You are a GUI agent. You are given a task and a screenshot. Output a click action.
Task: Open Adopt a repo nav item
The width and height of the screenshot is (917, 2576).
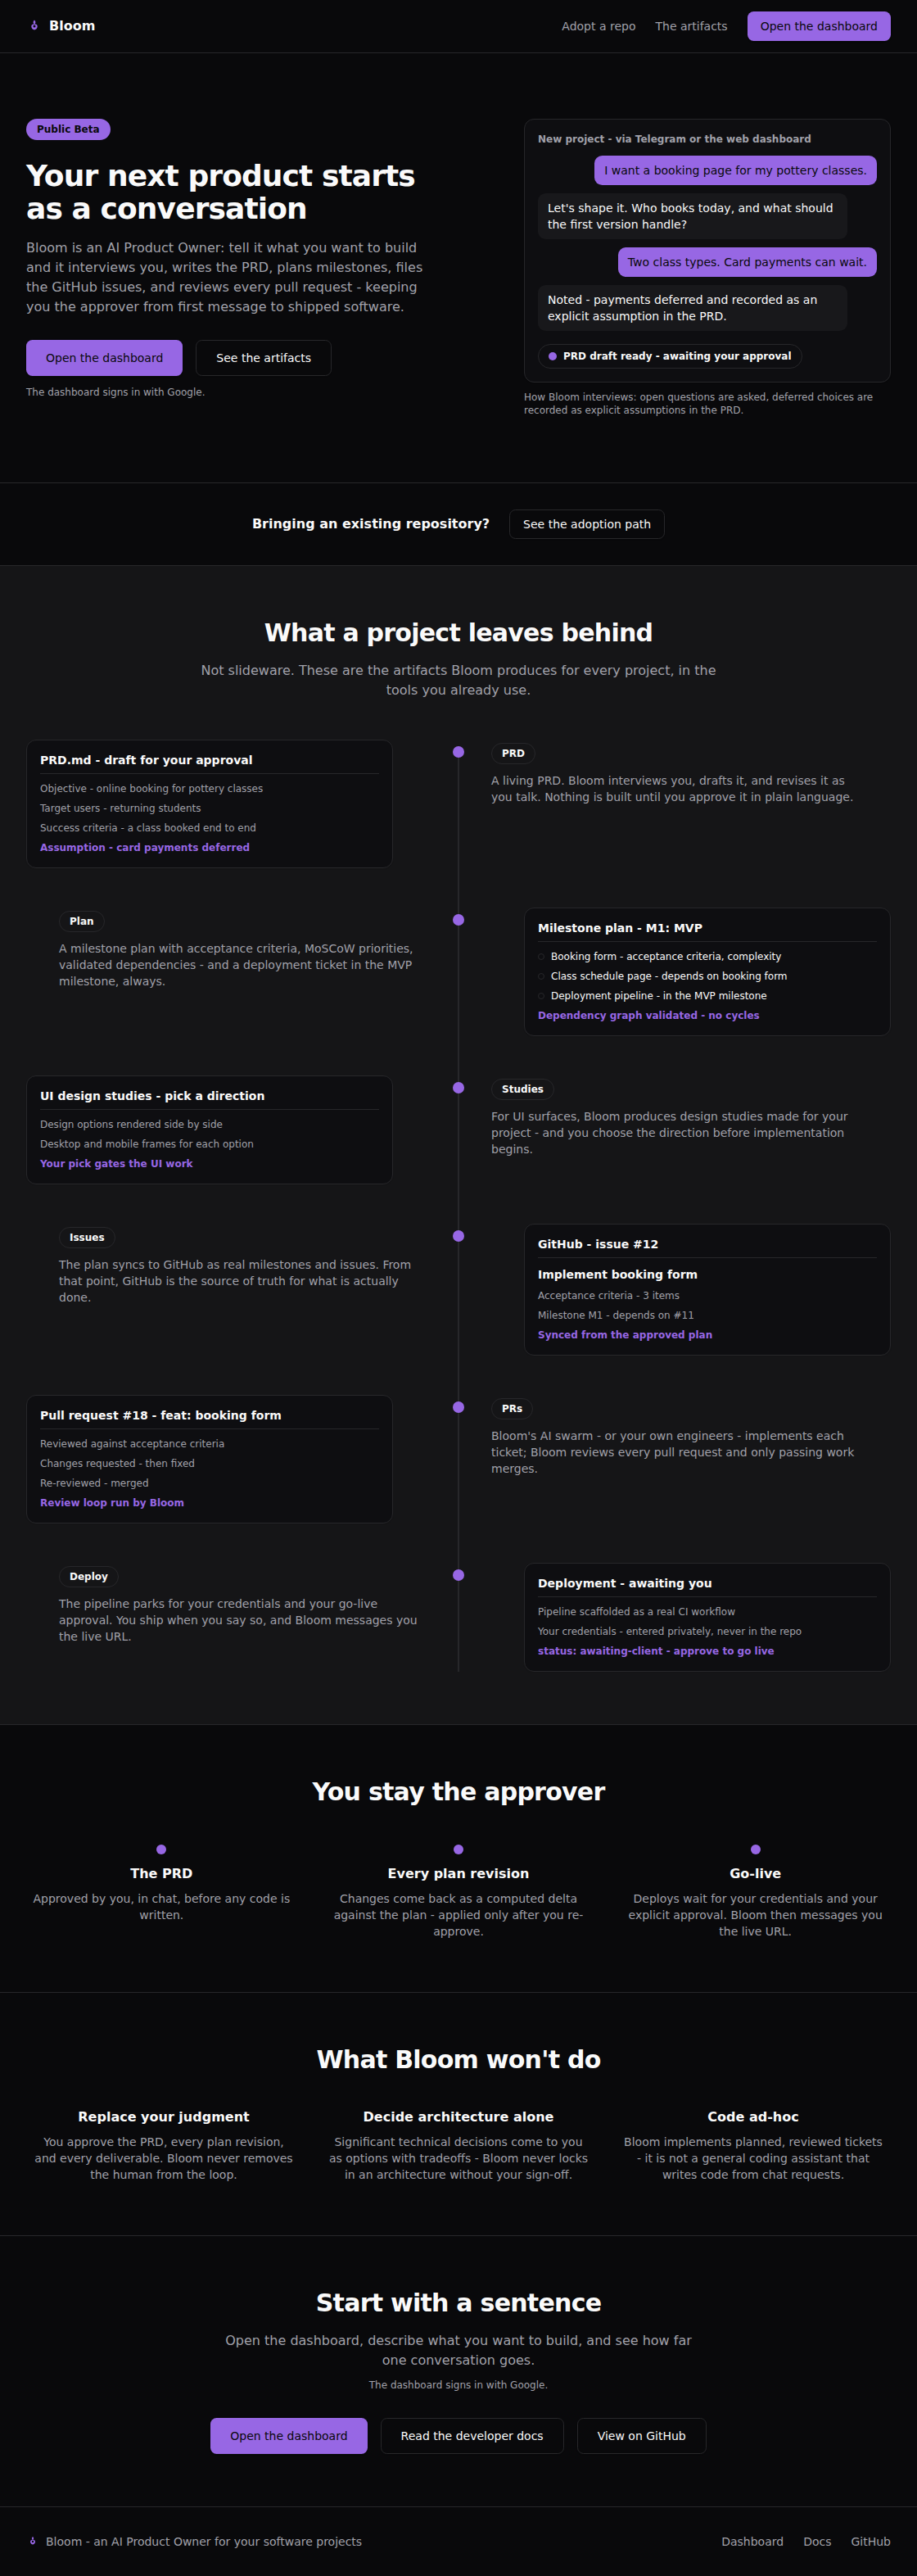coord(598,26)
